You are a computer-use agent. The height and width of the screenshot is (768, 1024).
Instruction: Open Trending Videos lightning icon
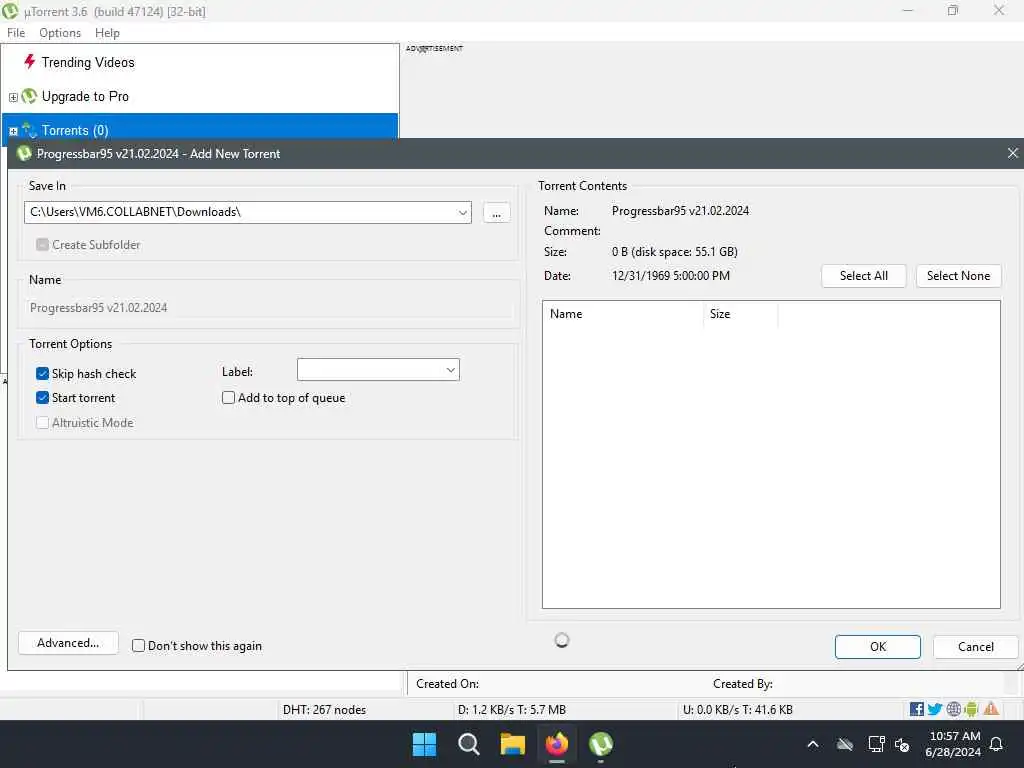pos(29,62)
